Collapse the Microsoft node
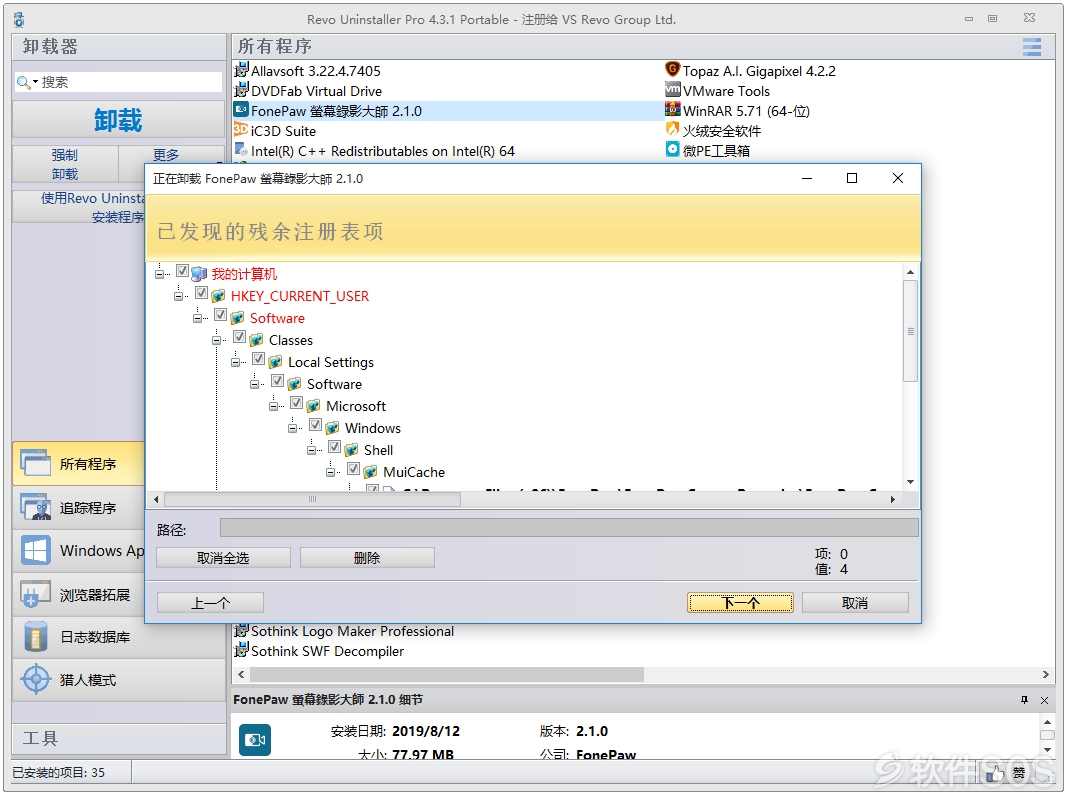 [x=274, y=406]
